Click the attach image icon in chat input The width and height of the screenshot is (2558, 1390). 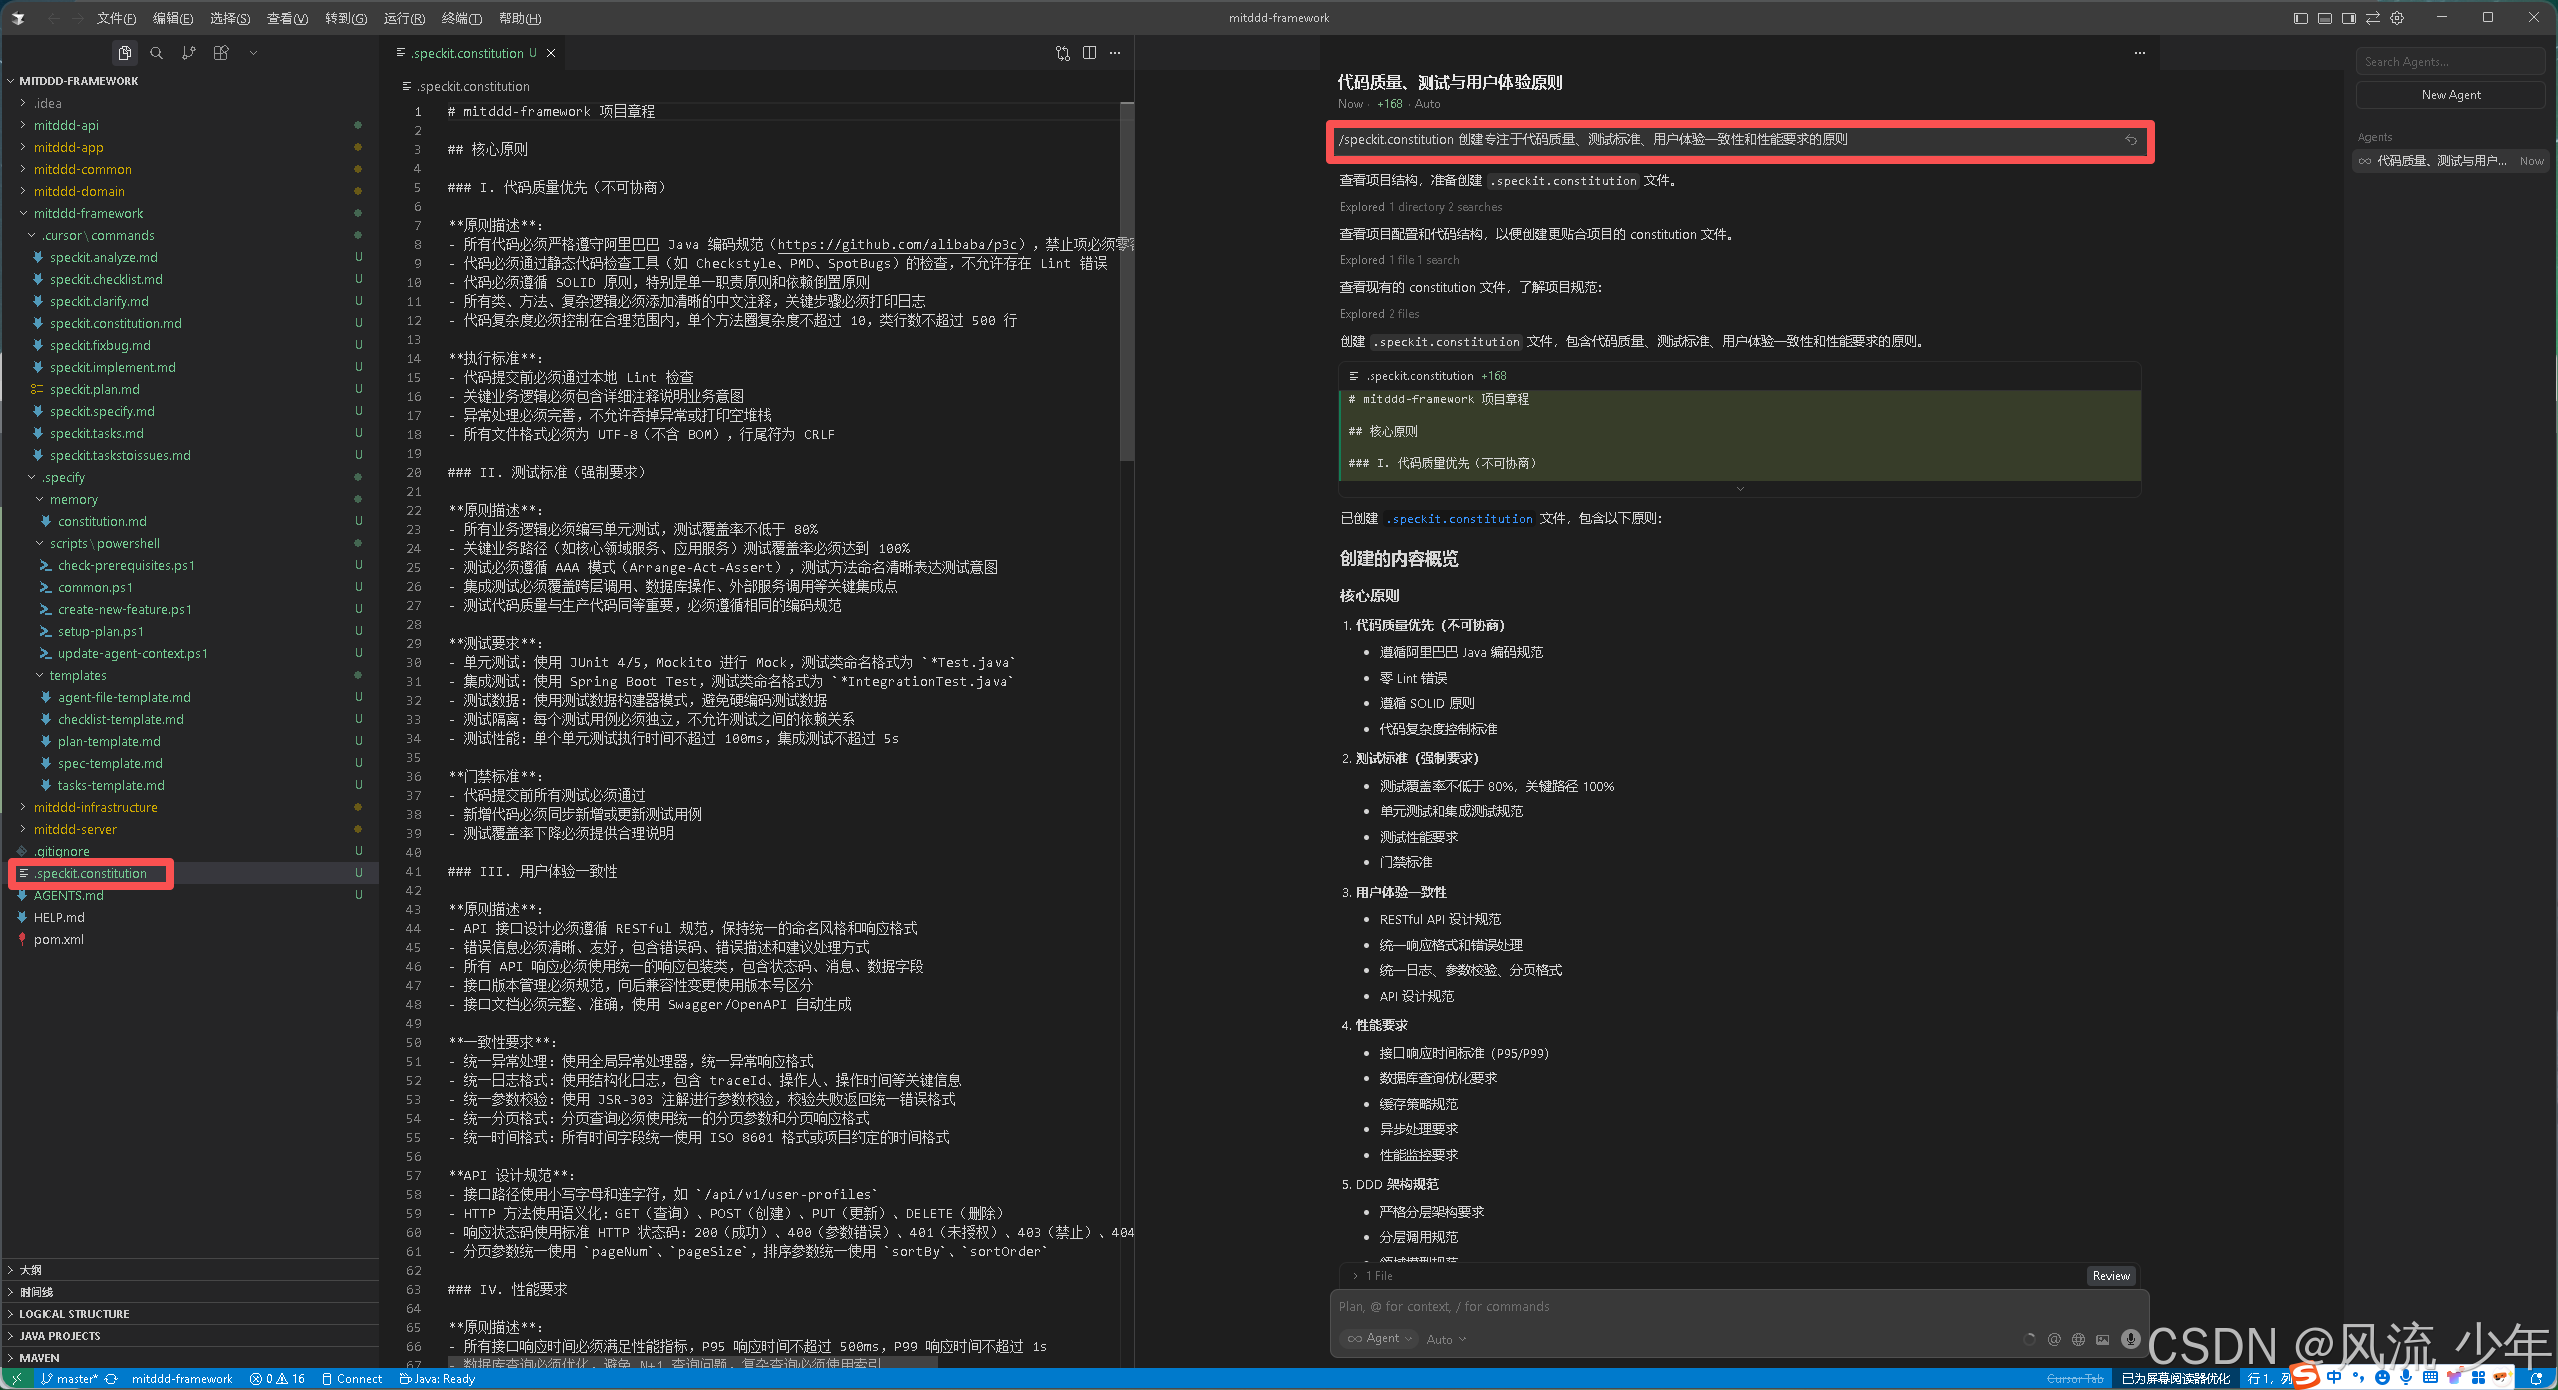click(2103, 1339)
